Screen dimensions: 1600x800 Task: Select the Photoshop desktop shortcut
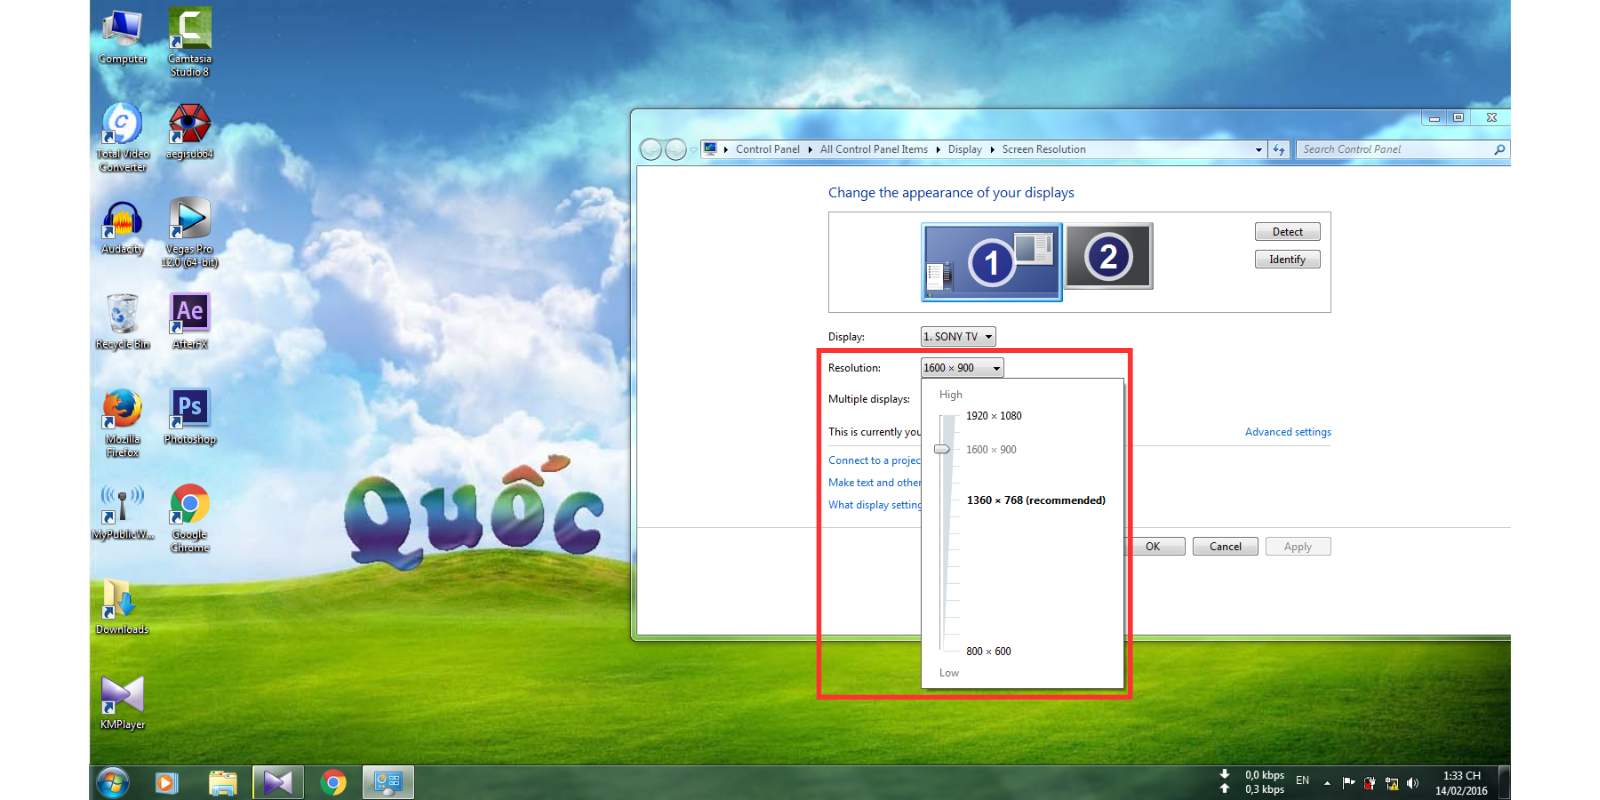(189, 417)
